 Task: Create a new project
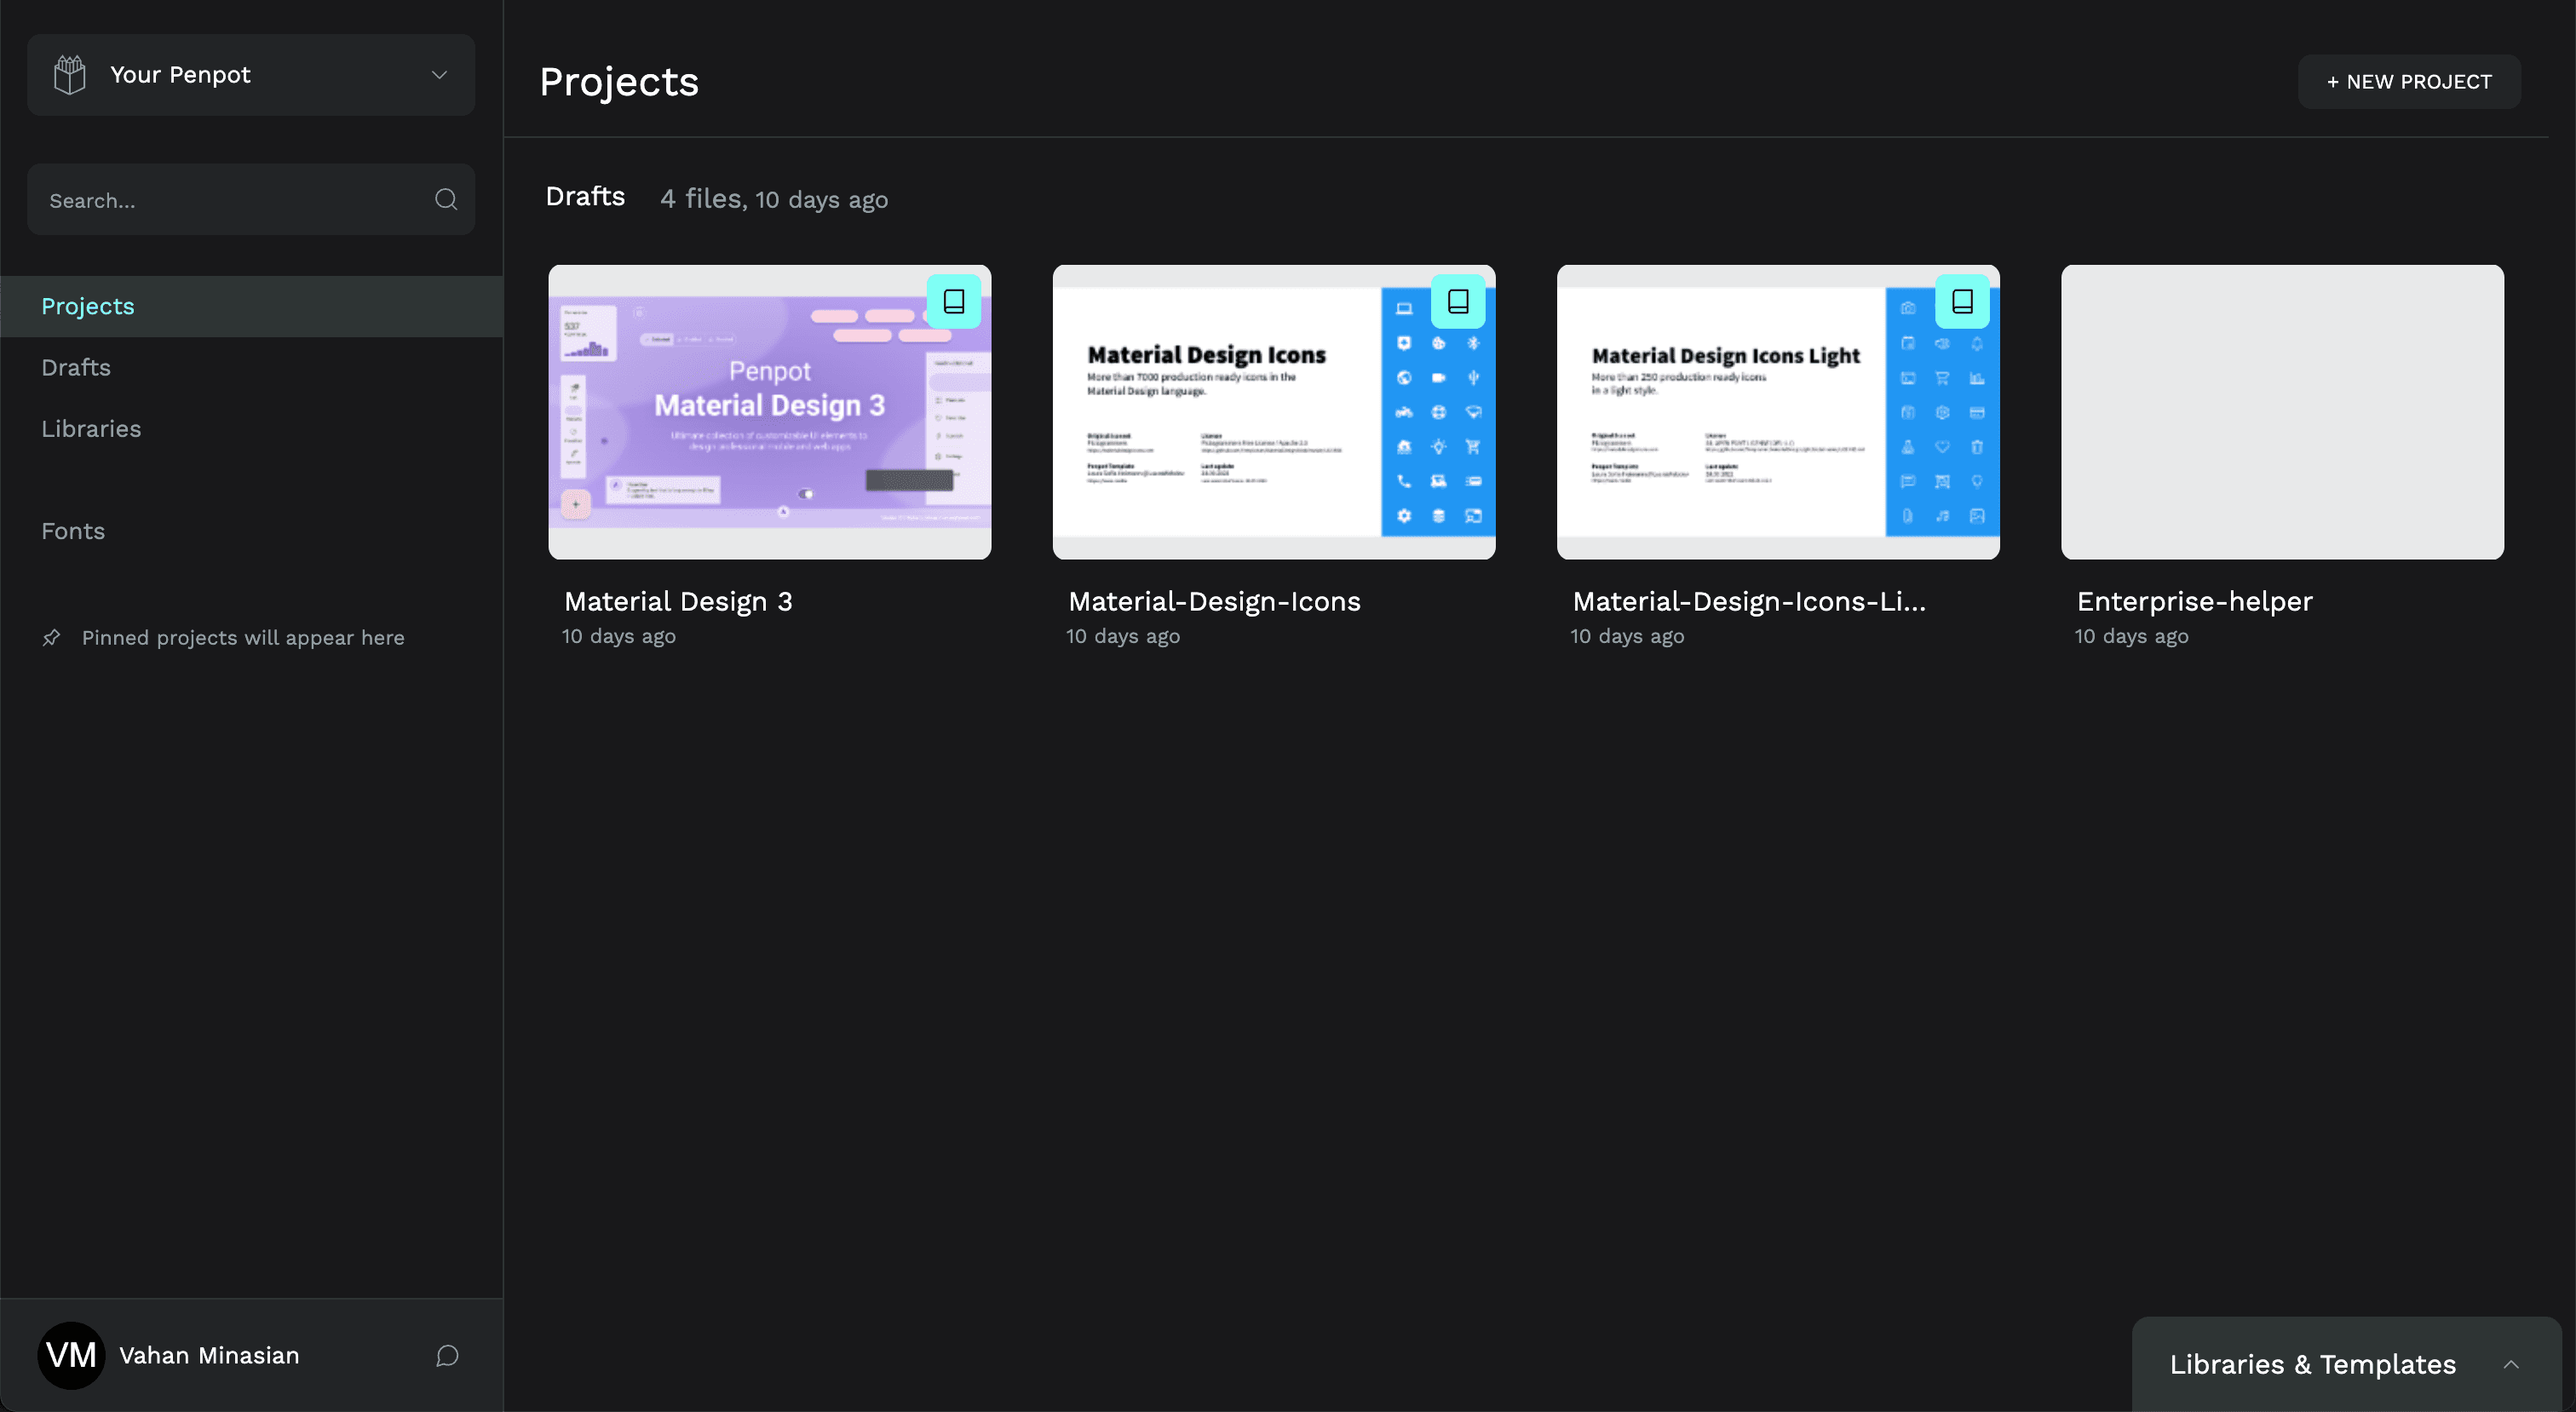click(2408, 82)
